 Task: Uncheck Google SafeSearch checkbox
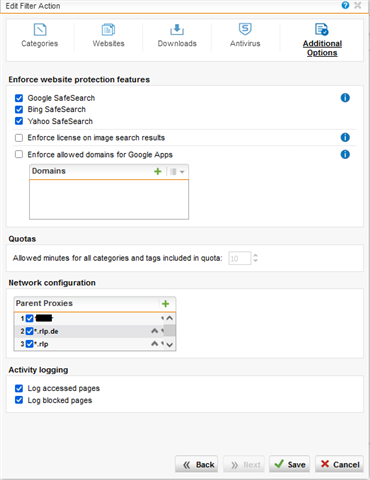tap(19, 98)
